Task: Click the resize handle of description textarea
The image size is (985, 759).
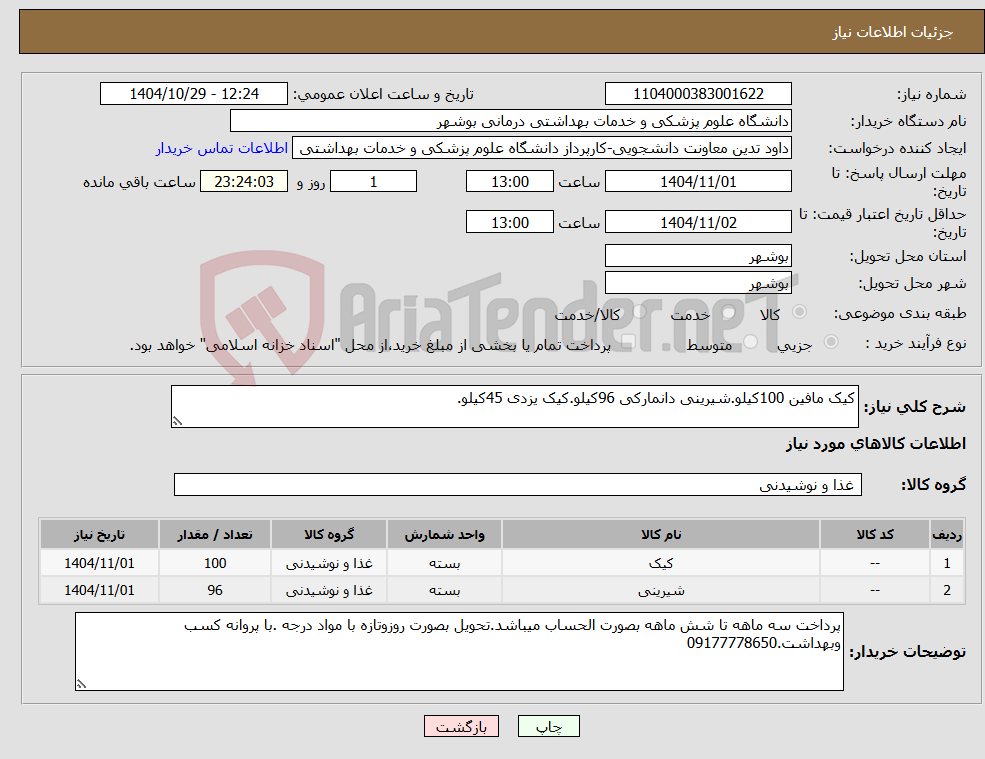Action: coord(177,422)
